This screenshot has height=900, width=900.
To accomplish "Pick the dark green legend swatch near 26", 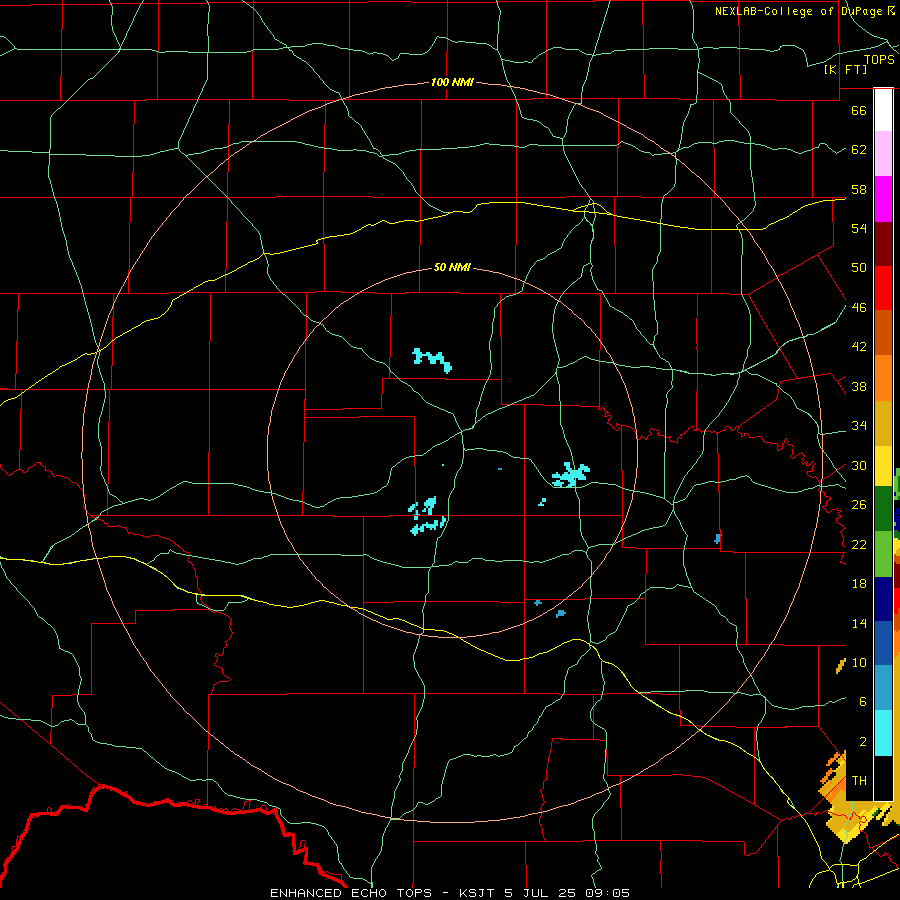I will click(x=883, y=509).
